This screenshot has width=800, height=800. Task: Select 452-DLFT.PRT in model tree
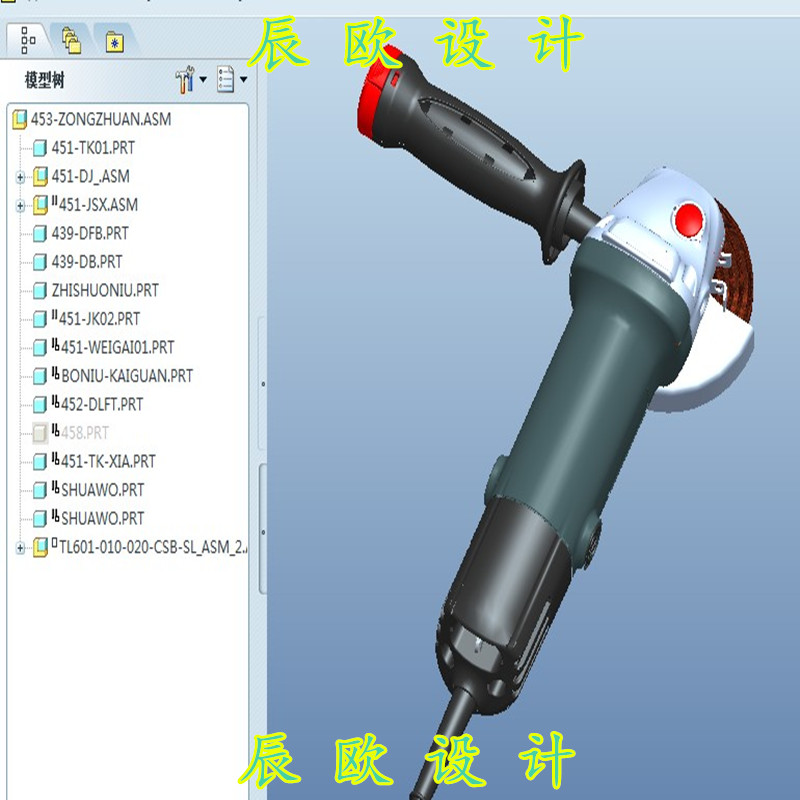[x=102, y=405]
